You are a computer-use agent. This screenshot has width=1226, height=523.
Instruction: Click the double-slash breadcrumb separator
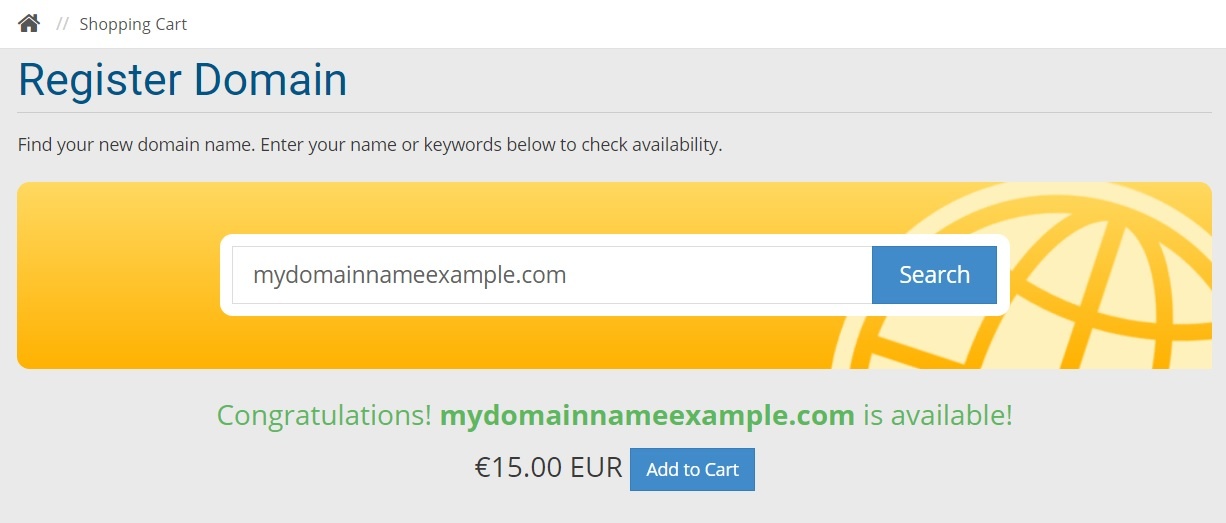click(62, 24)
